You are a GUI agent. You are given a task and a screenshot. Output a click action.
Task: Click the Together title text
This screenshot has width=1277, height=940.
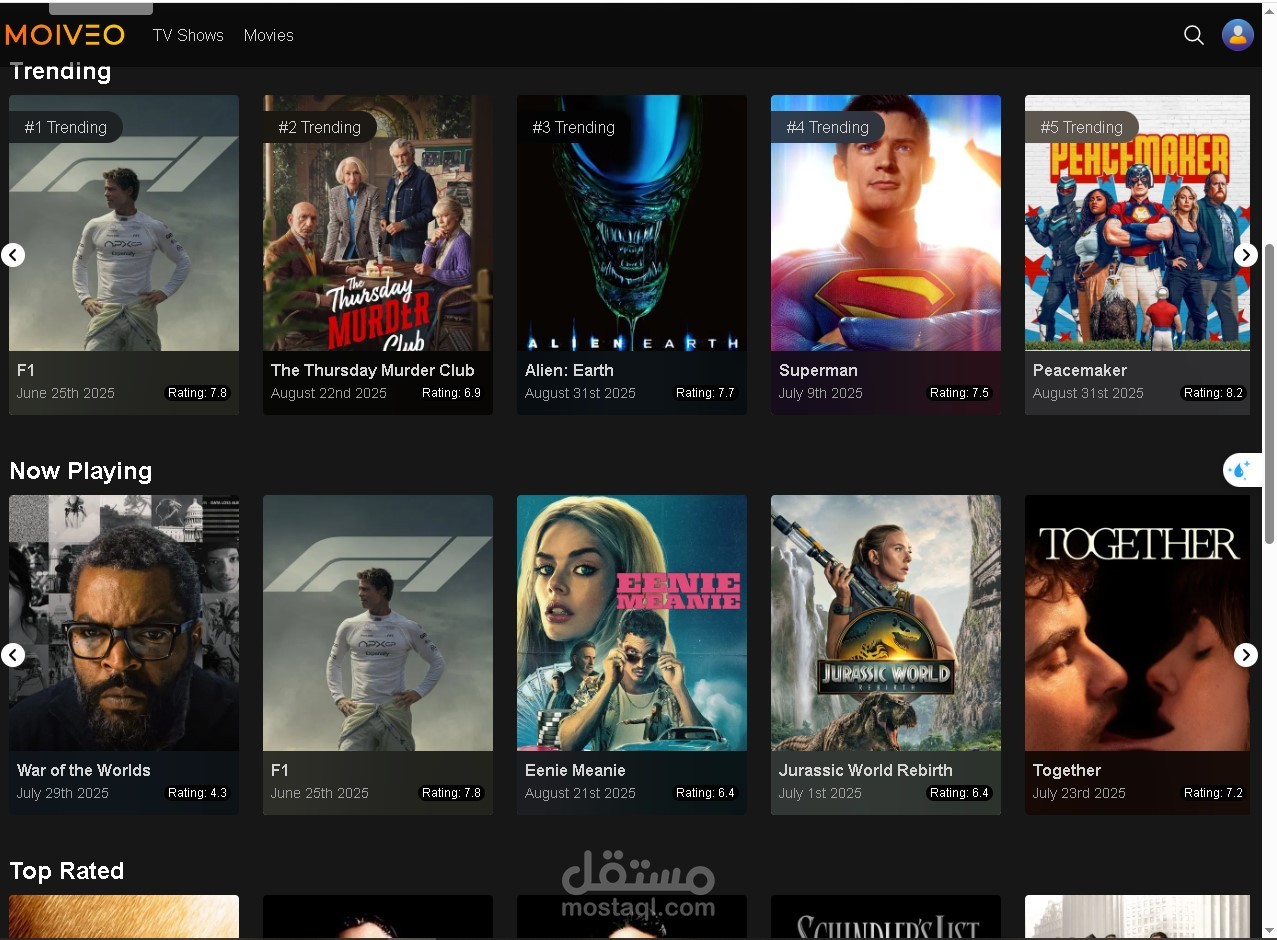pos(1067,770)
